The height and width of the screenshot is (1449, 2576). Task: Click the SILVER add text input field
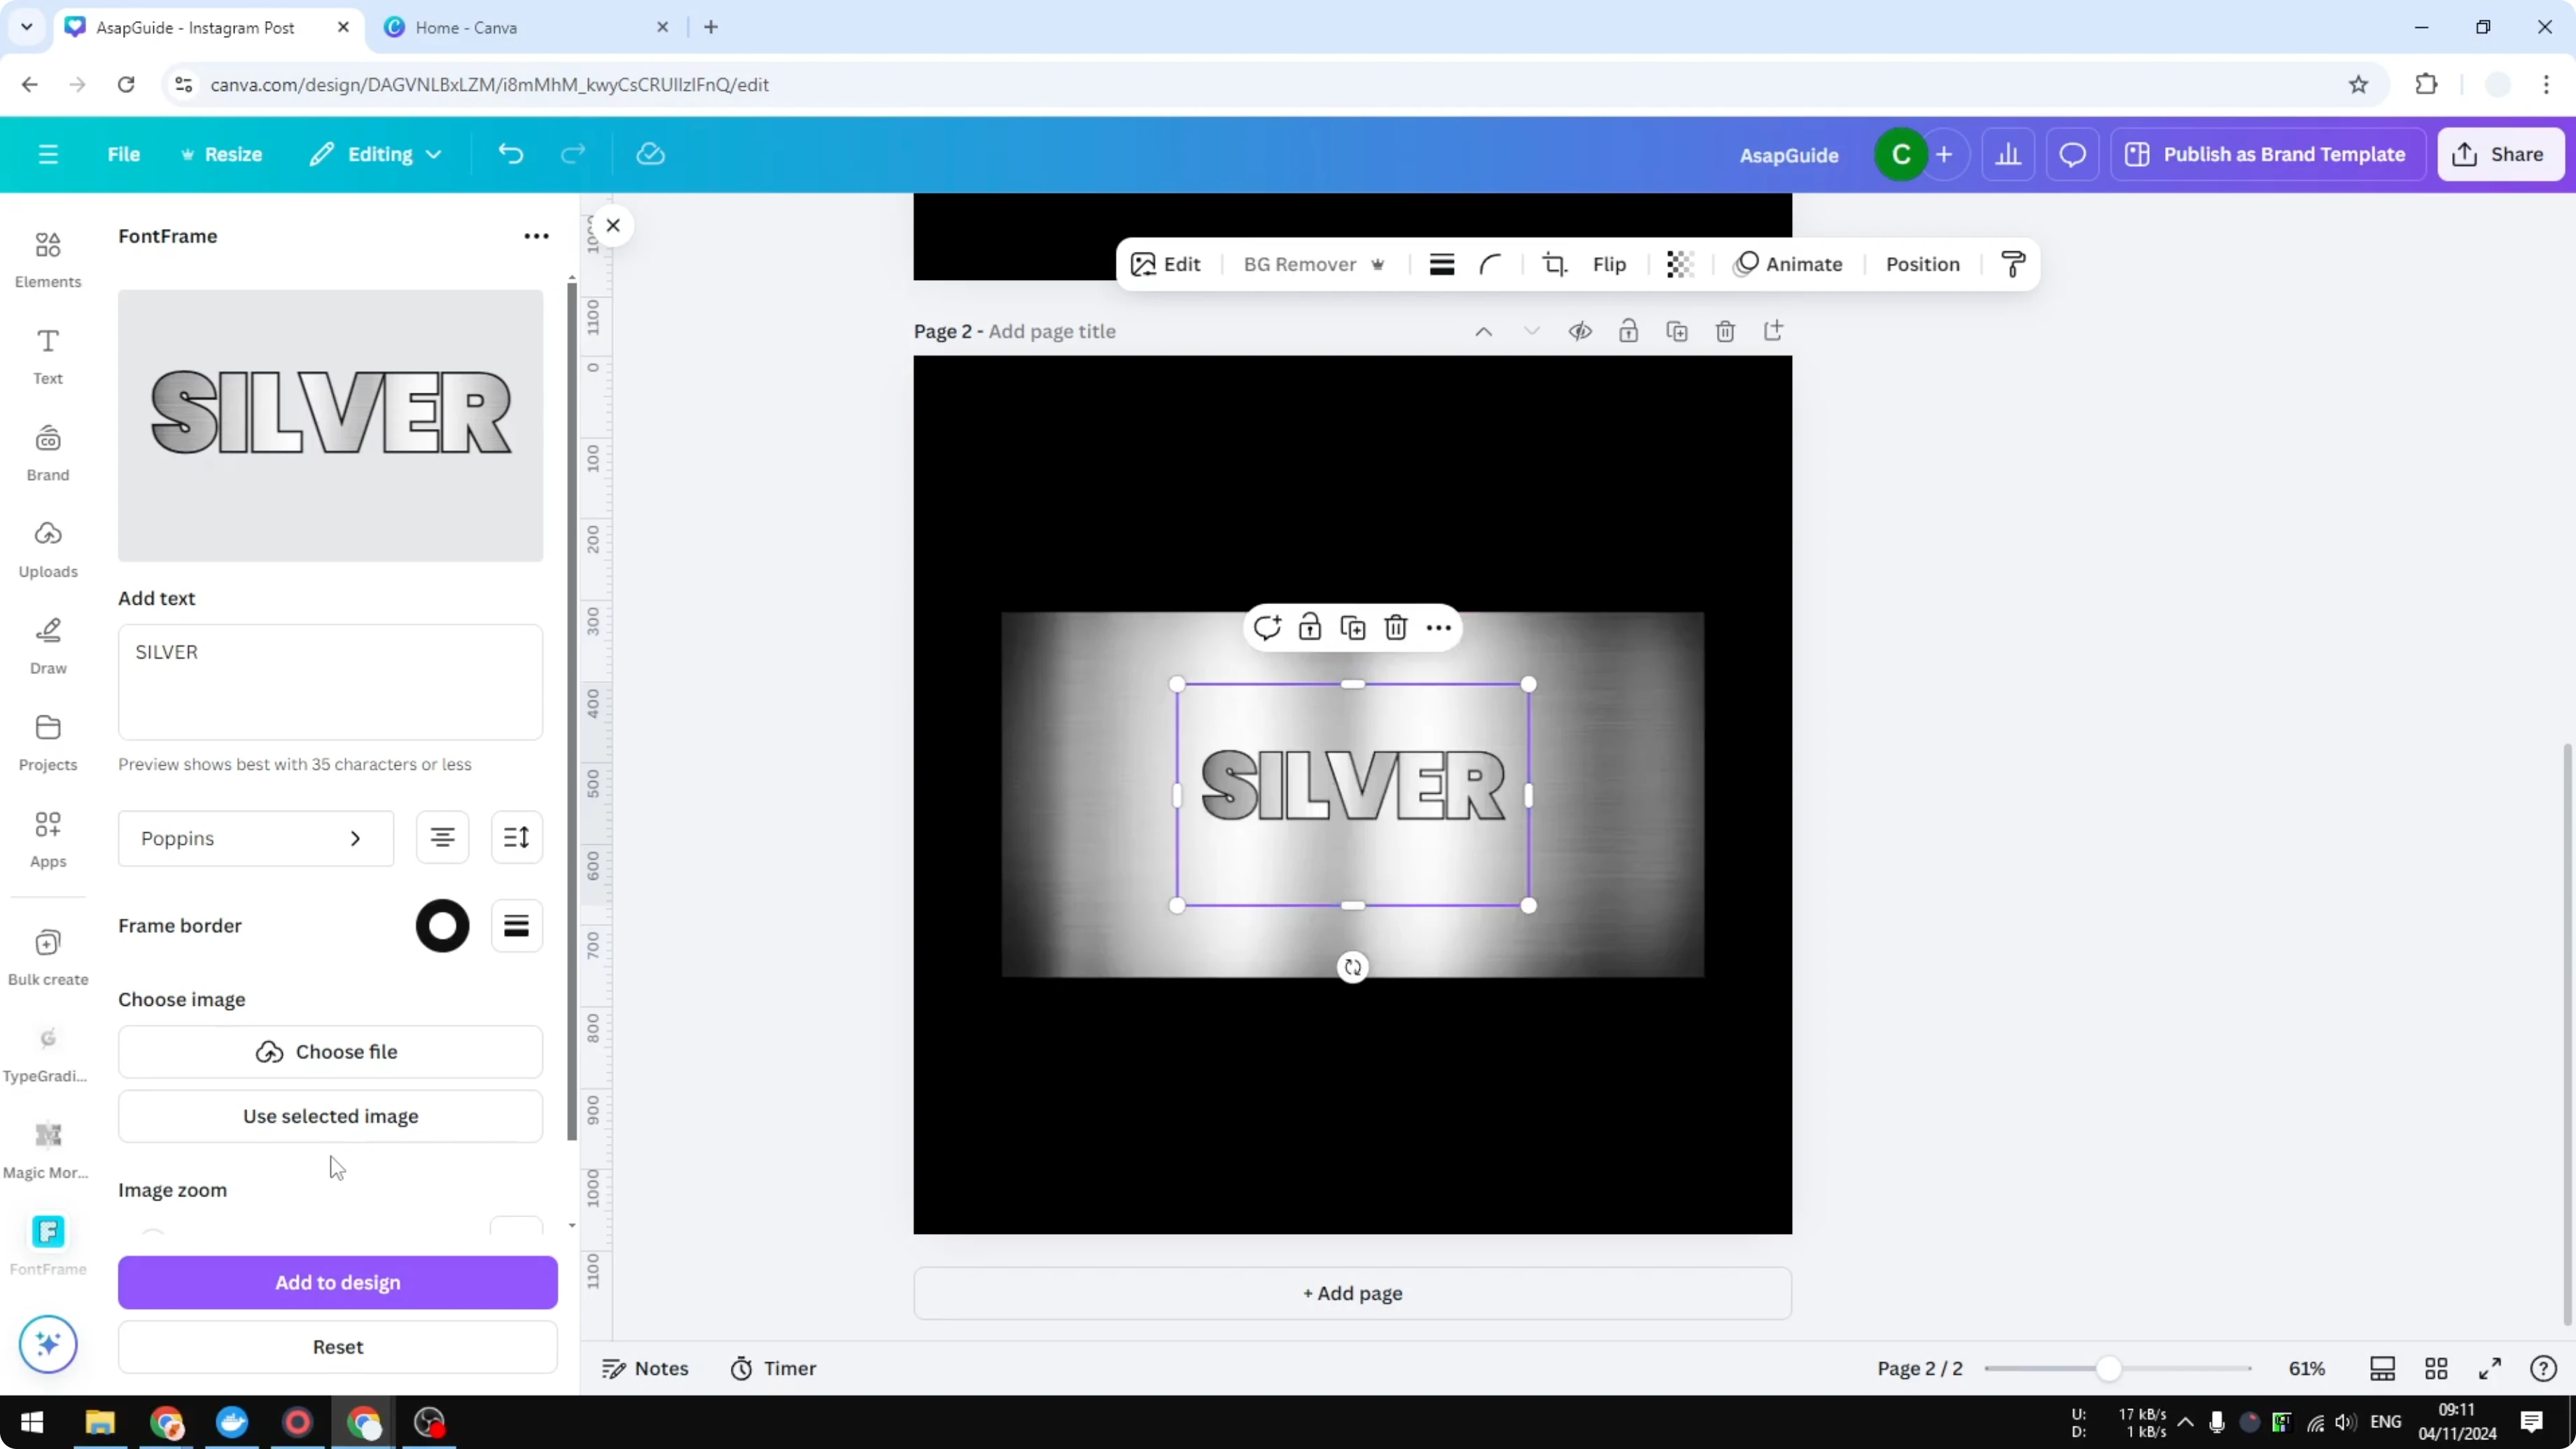point(330,682)
